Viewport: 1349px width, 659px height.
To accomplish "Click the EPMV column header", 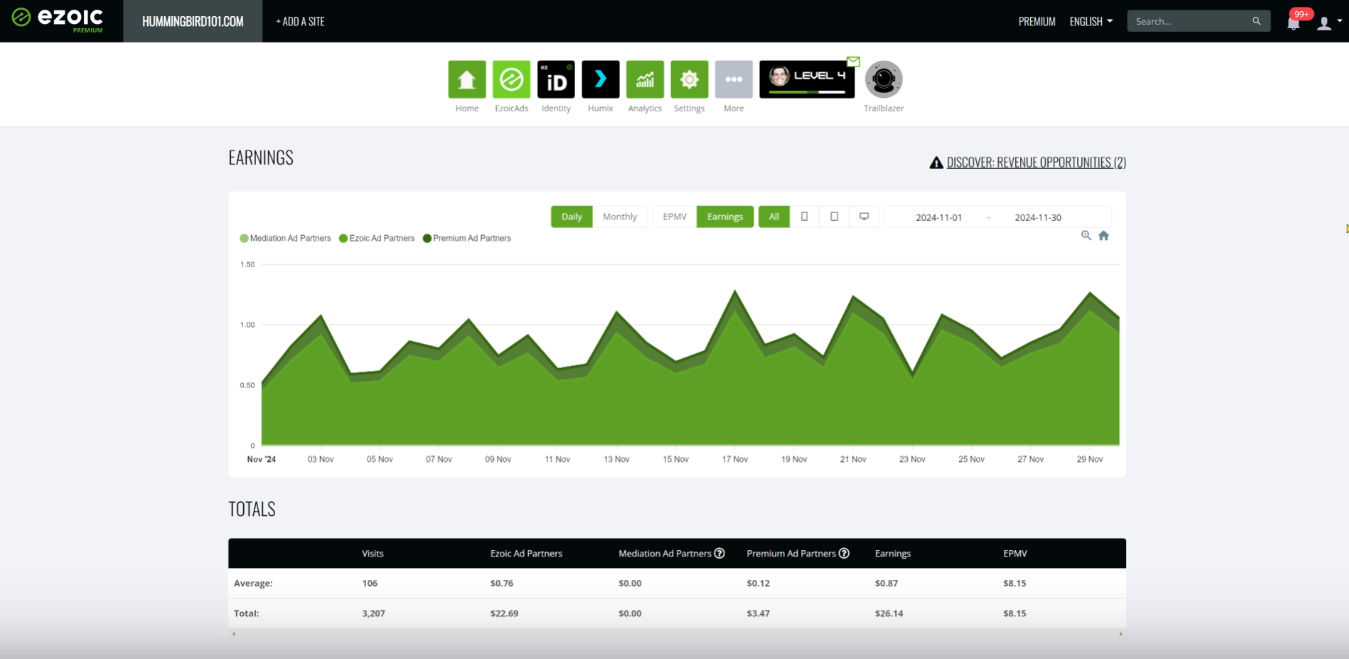I will click(x=1015, y=553).
